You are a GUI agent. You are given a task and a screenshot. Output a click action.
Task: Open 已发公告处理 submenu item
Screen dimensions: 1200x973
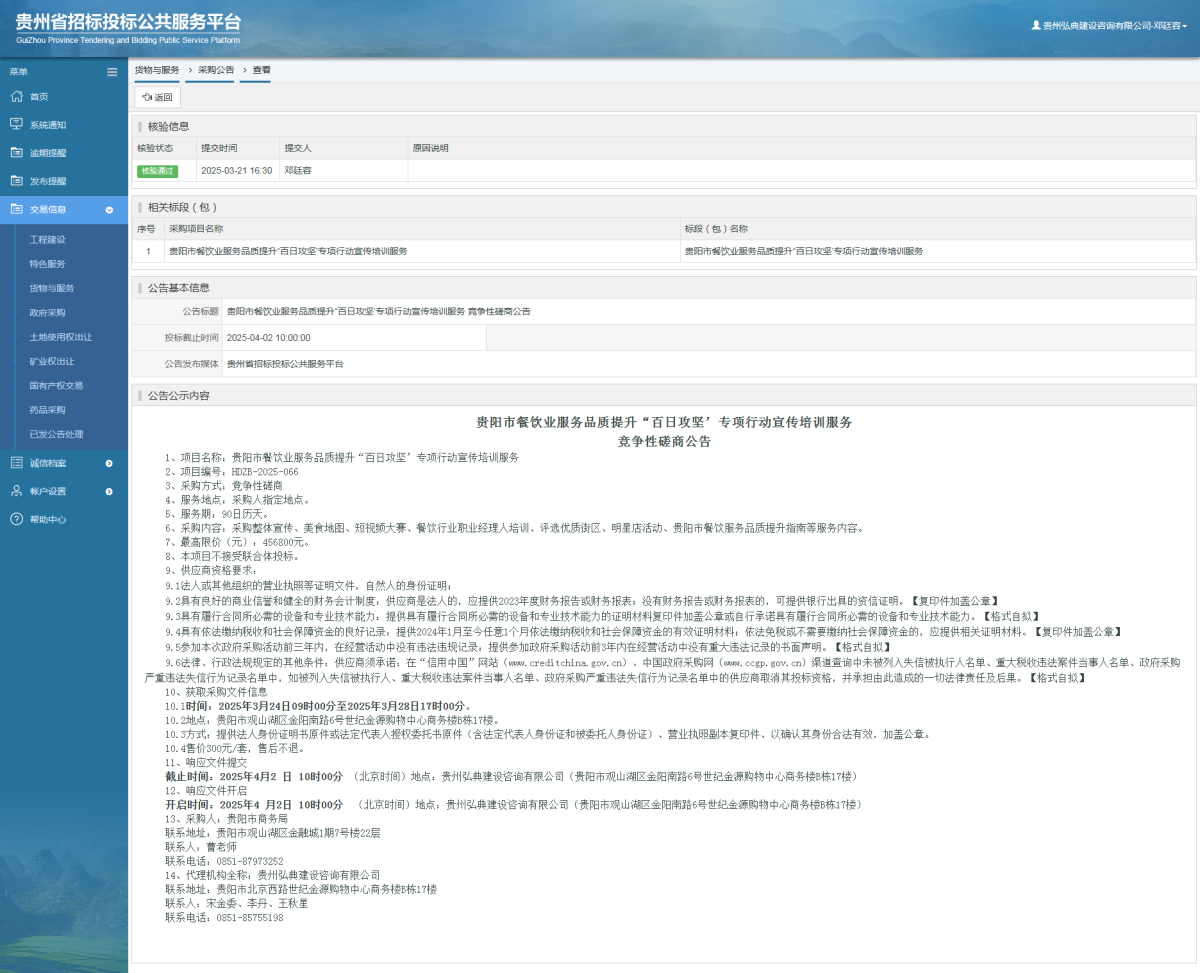(x=56, y=434)
